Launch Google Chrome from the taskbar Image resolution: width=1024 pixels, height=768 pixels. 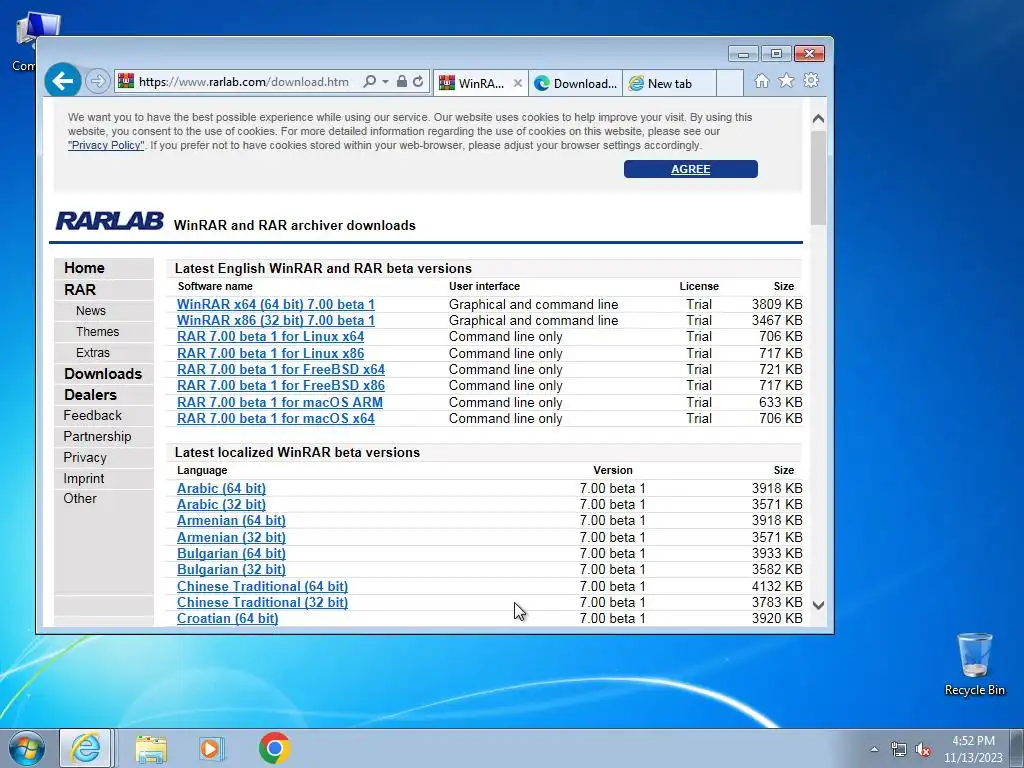click(x=274, y=748)
